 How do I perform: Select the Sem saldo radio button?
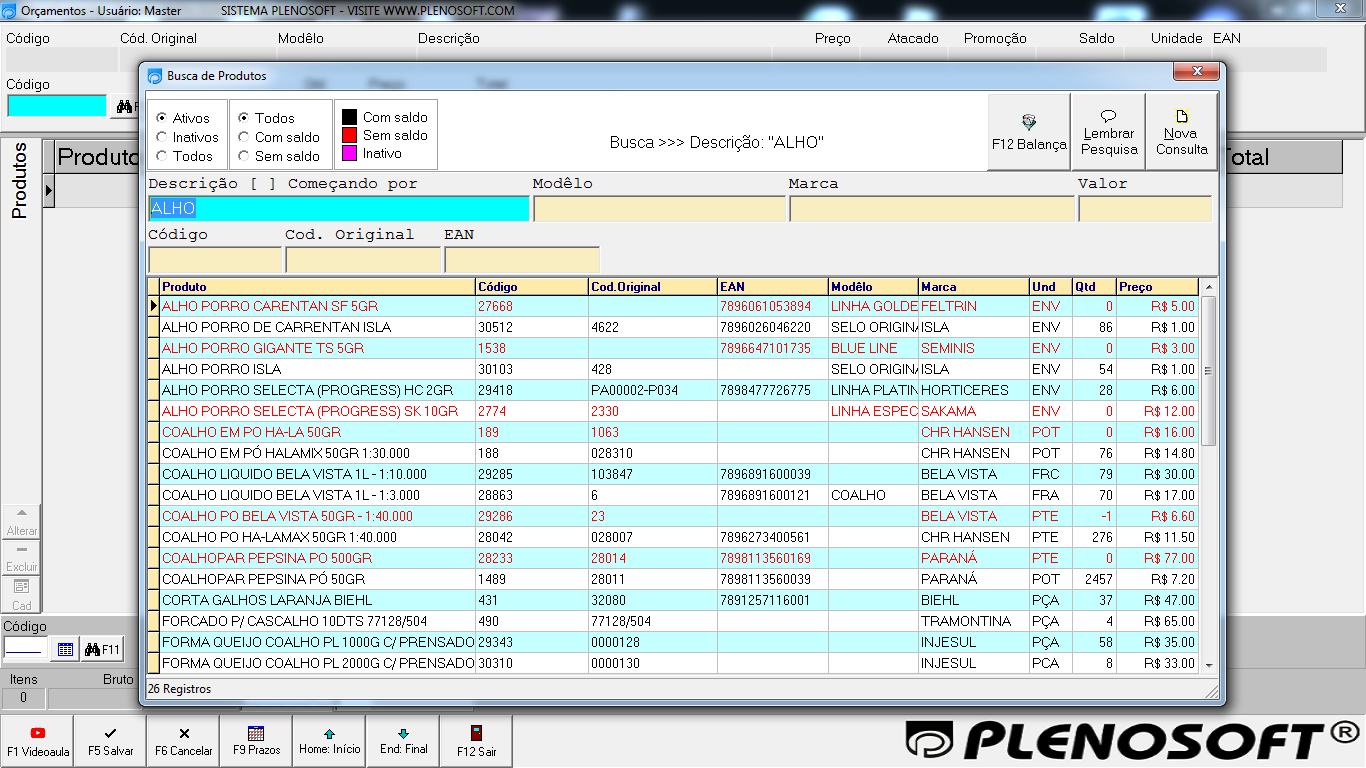coord(243,156)
